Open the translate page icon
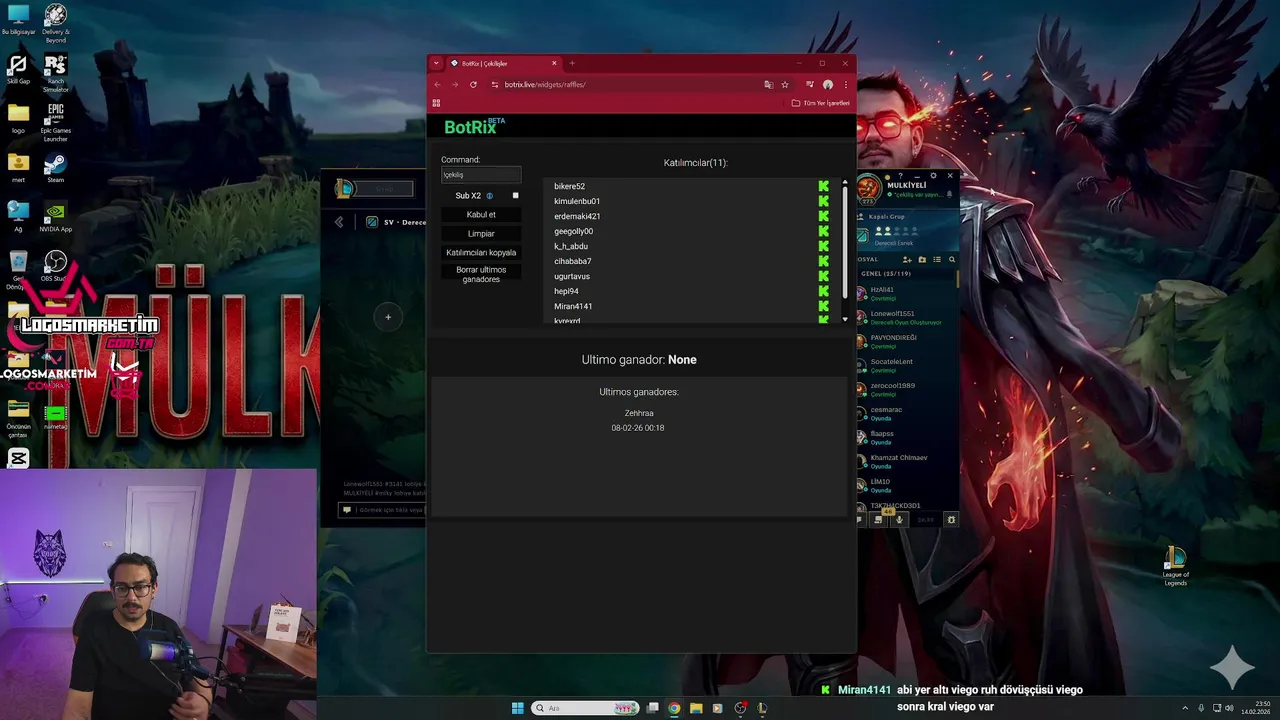1280x720 pixels. pos(768,85)
